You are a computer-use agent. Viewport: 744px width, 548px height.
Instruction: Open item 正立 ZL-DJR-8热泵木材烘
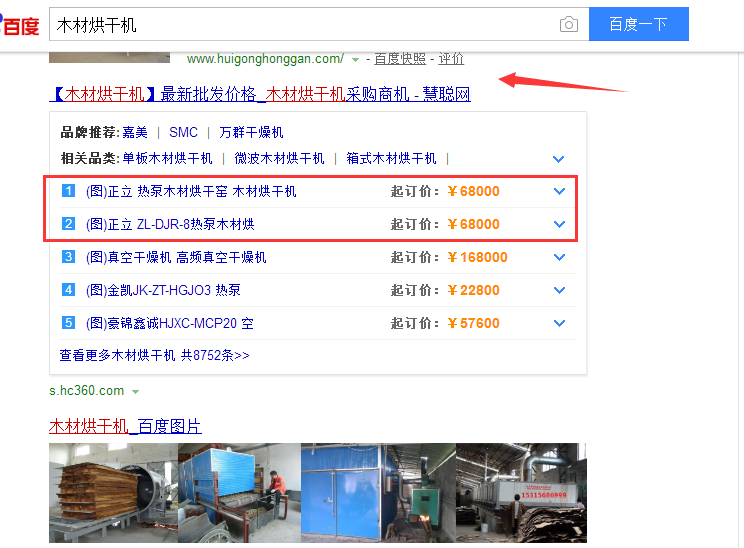170,224
